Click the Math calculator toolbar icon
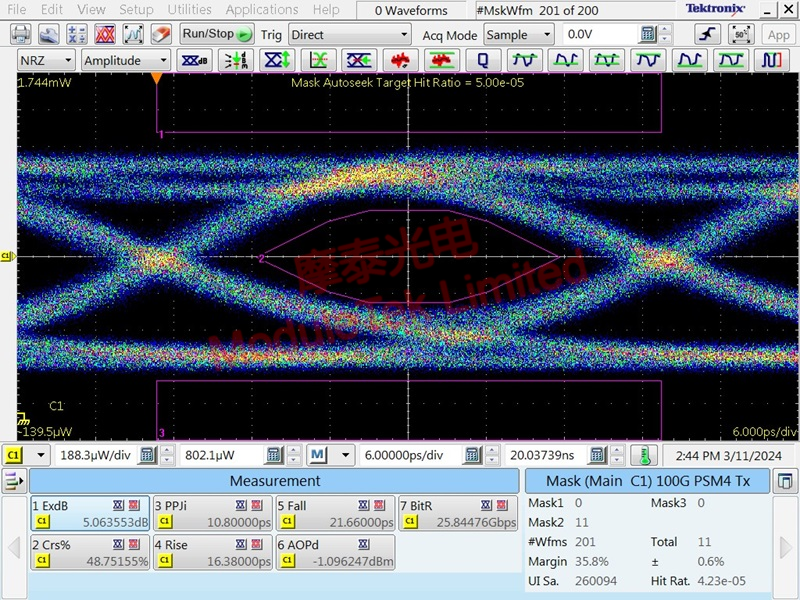The width and height of the screenshot is (800, 600). [x=76, y=35]
